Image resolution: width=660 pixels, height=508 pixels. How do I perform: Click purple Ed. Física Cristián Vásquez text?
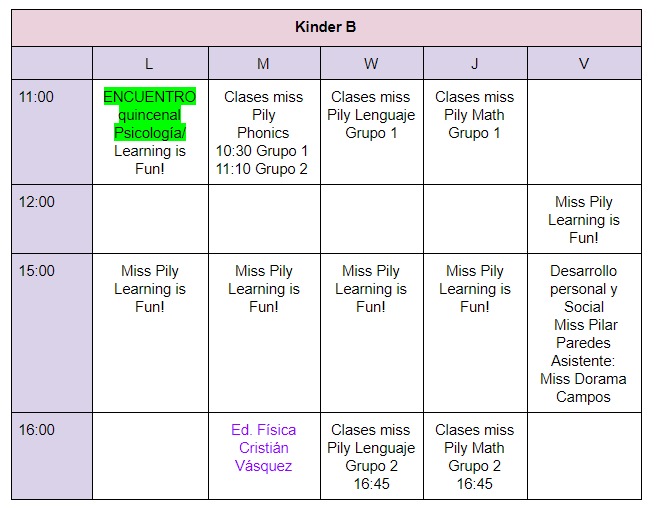pyautogui.click(x=264, y=448)
